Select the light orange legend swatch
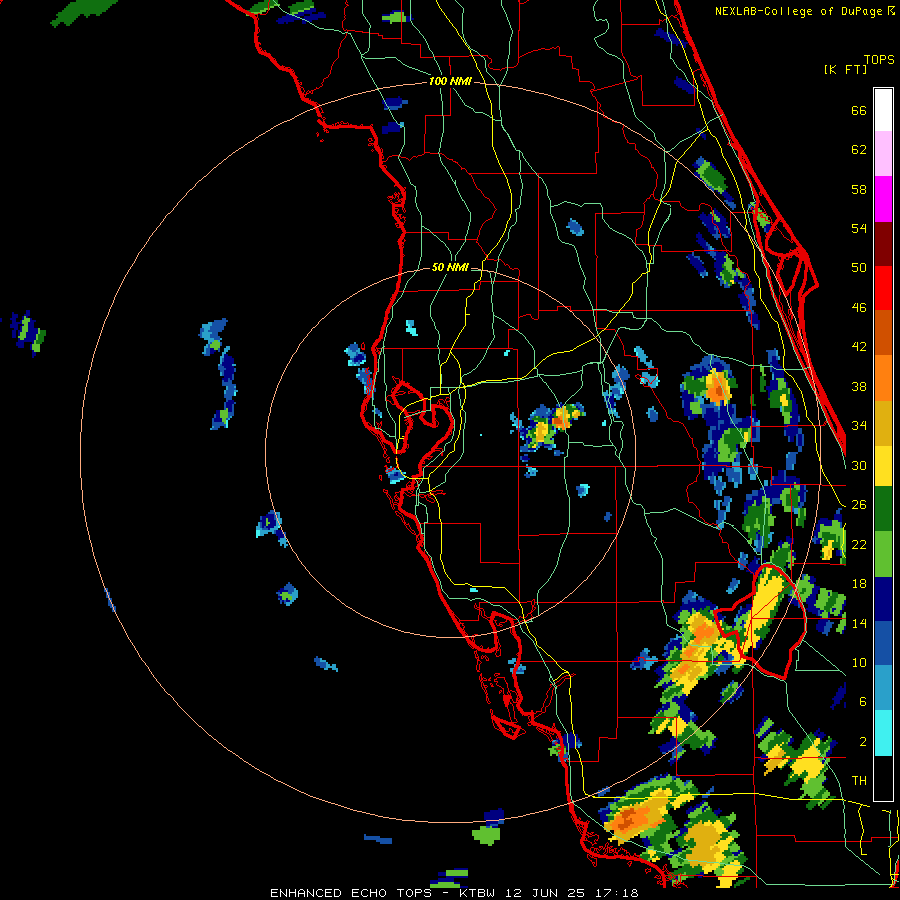The height and width of the screenshot is (900, 900). 883,378
